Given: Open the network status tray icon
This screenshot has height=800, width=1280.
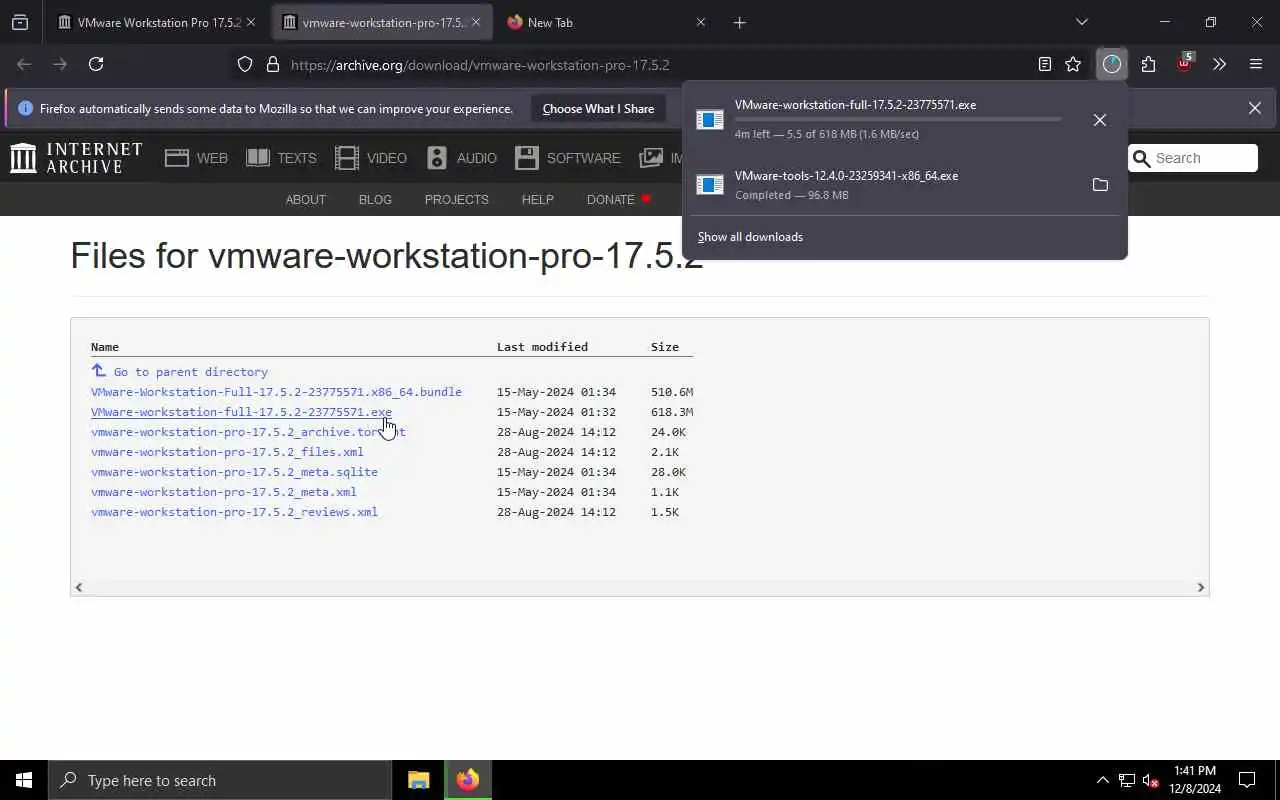Looking at the screenshot, I should [1127, 780].
